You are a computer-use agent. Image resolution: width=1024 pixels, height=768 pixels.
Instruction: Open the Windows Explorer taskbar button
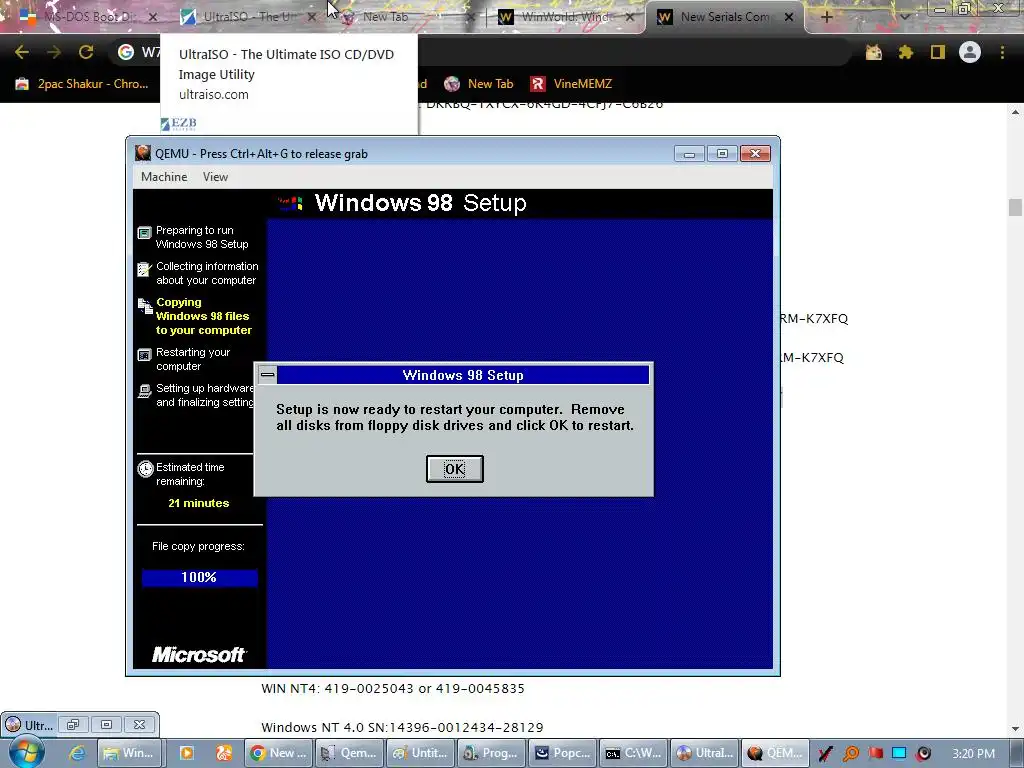[x=129, y=753]
